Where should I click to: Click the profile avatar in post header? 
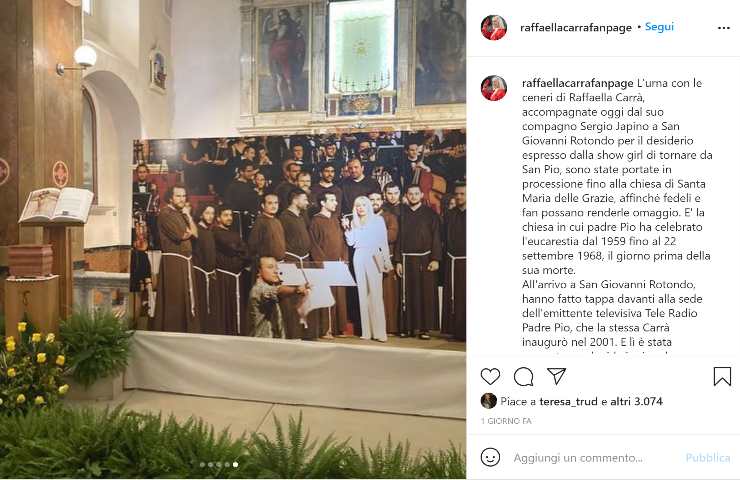click(494, 27)
